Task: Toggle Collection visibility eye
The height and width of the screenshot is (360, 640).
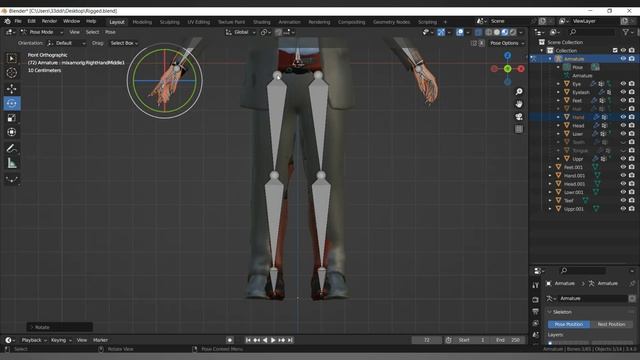Action: tap(623, 51)
